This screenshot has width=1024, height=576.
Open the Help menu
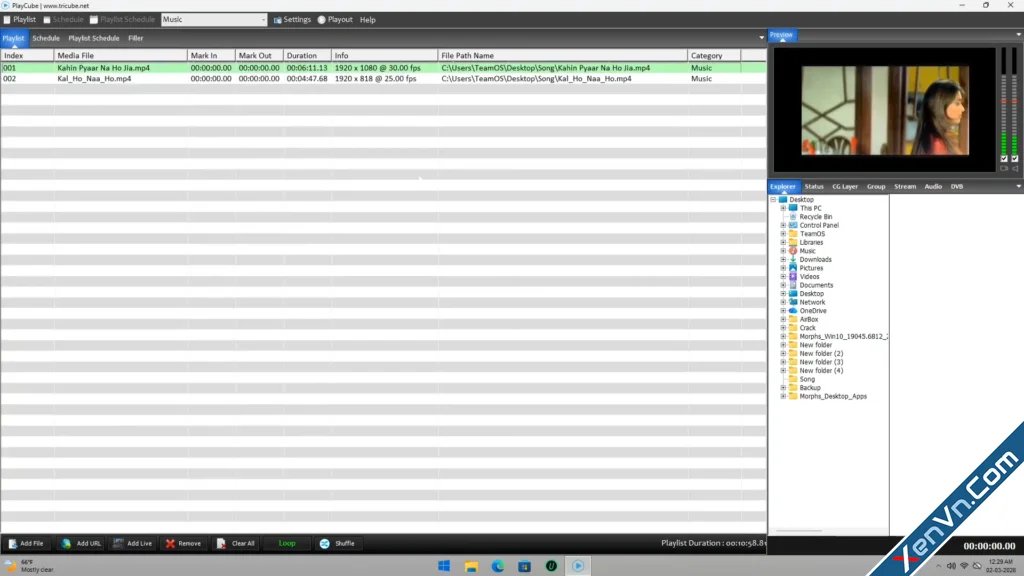point(368,20)
